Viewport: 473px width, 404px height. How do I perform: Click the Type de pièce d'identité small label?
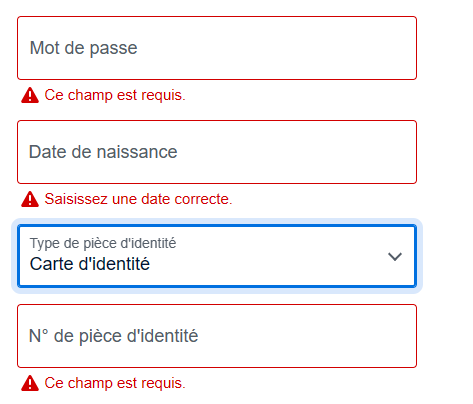(103, 243)
